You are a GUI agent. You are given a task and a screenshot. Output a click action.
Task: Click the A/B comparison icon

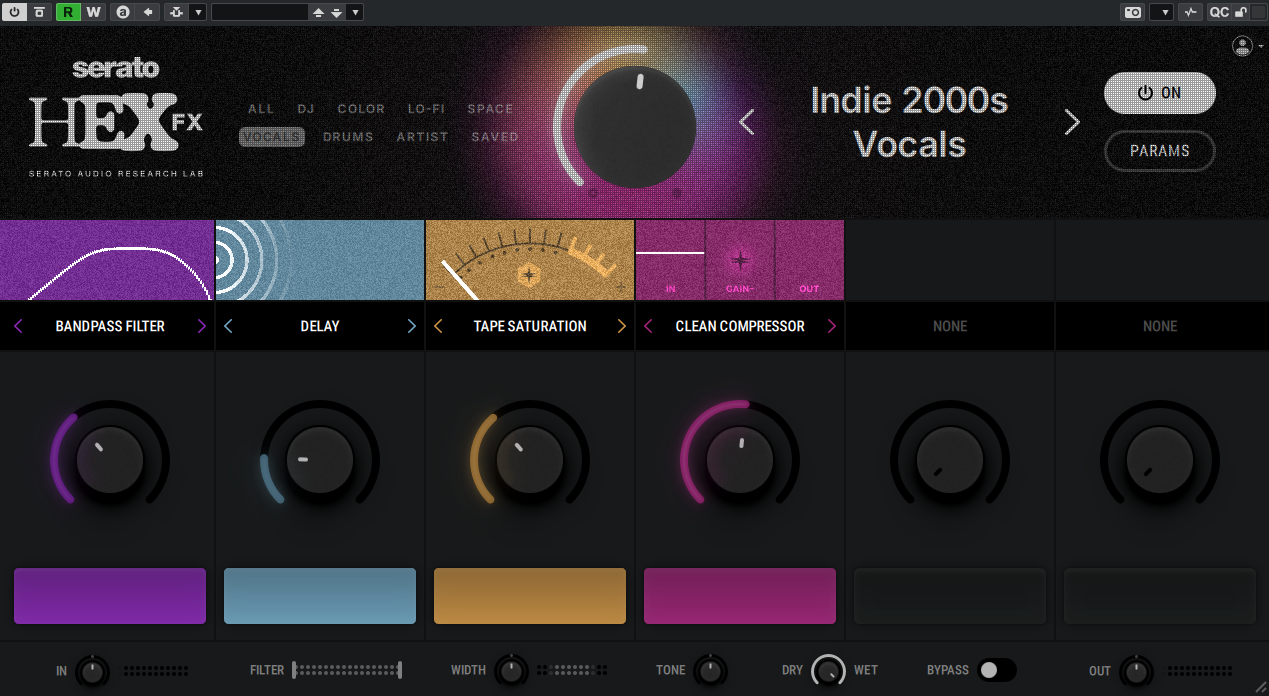click(123, 12)
